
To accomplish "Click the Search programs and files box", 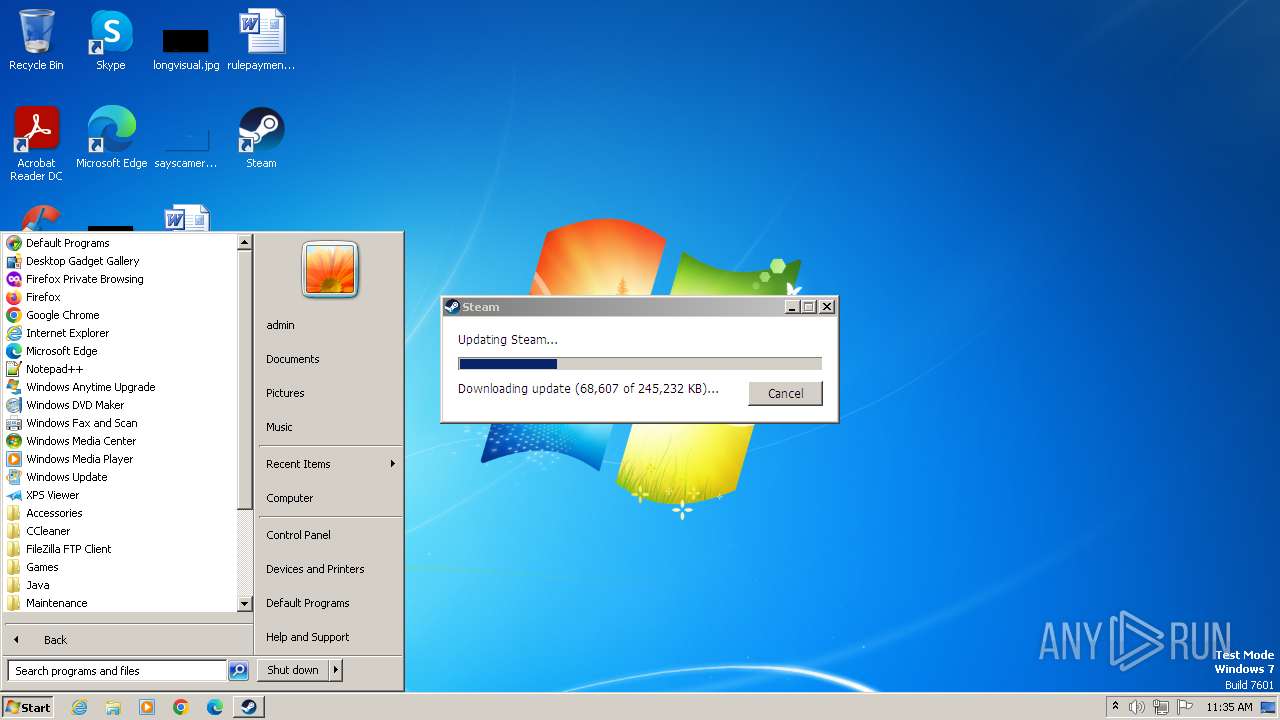I will tap(117, 671).
